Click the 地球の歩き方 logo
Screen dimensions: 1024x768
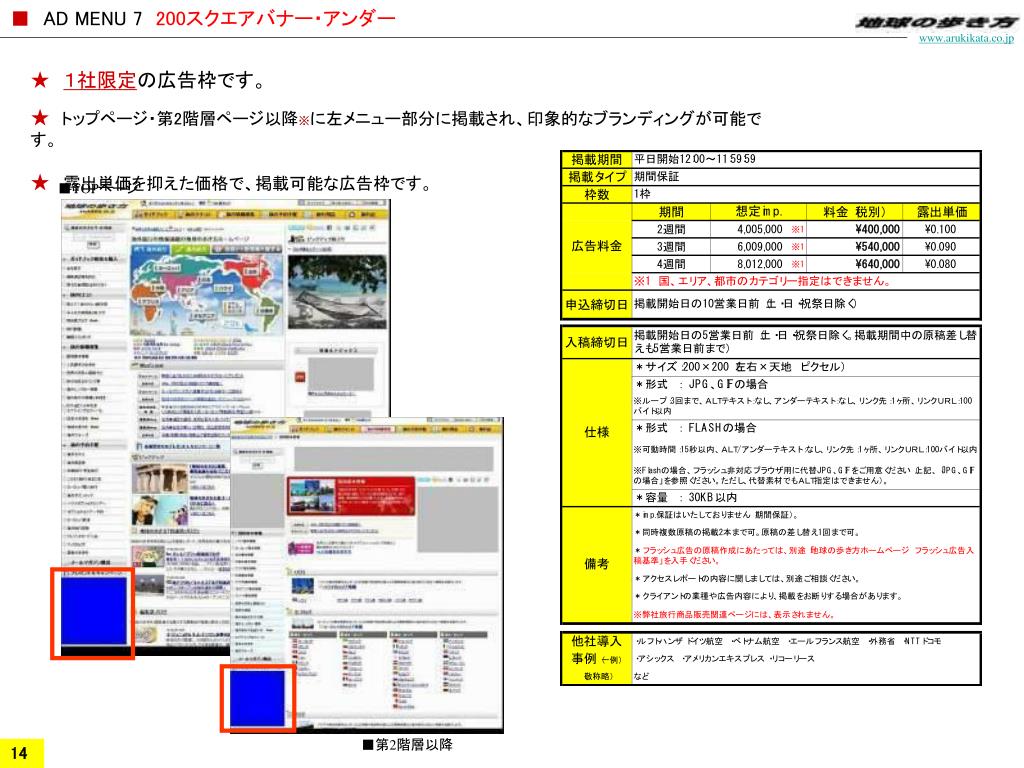pos(937,23)
